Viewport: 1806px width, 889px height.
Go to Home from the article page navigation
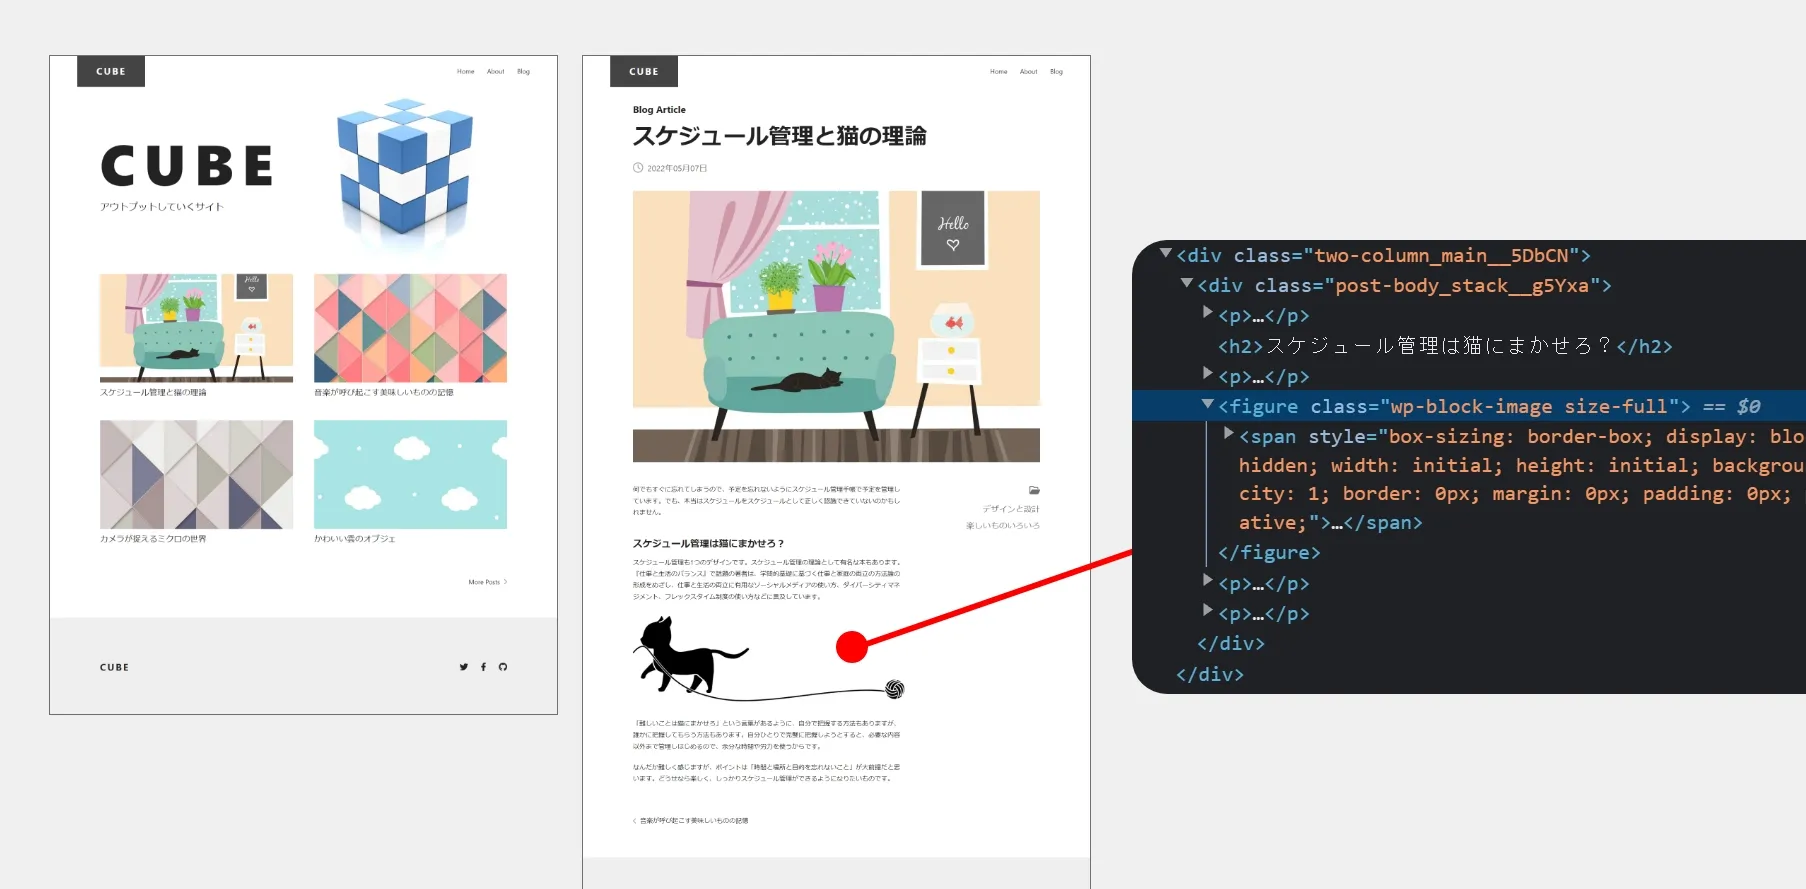[x=998, y=72]
